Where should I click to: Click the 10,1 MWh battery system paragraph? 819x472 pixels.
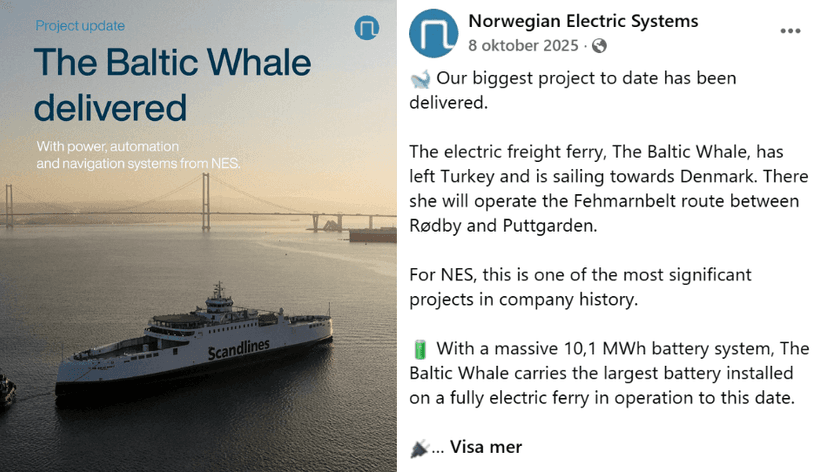click(610, 374)
